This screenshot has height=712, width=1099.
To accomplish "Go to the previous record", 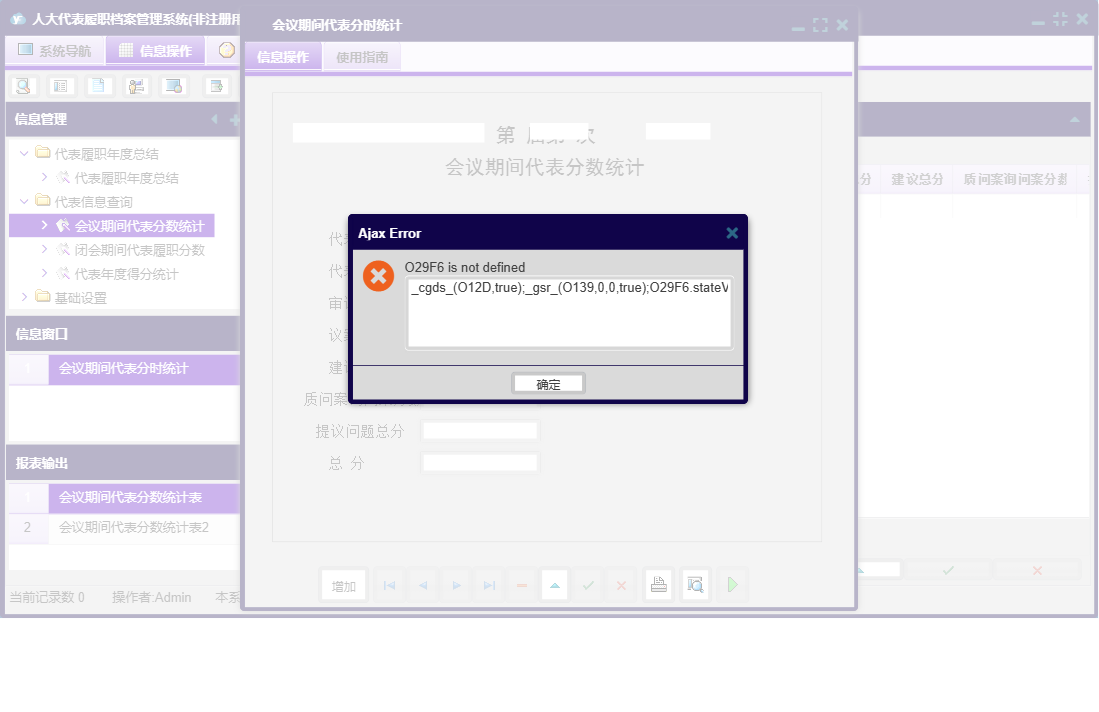I will [x=423, y=585].
